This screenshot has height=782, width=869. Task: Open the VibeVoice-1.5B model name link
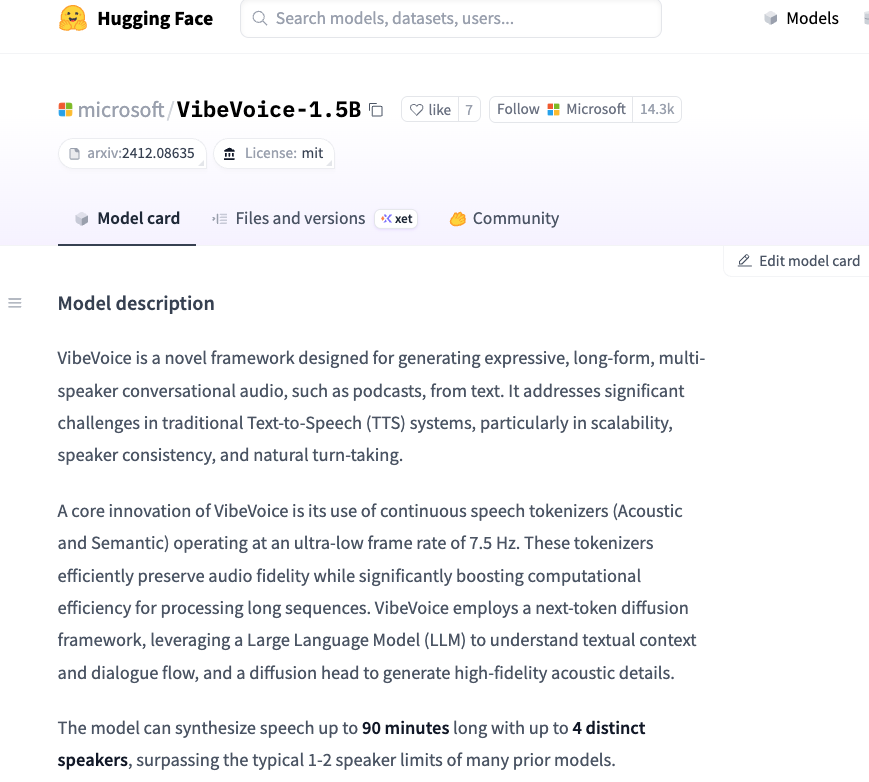[269, 110]
